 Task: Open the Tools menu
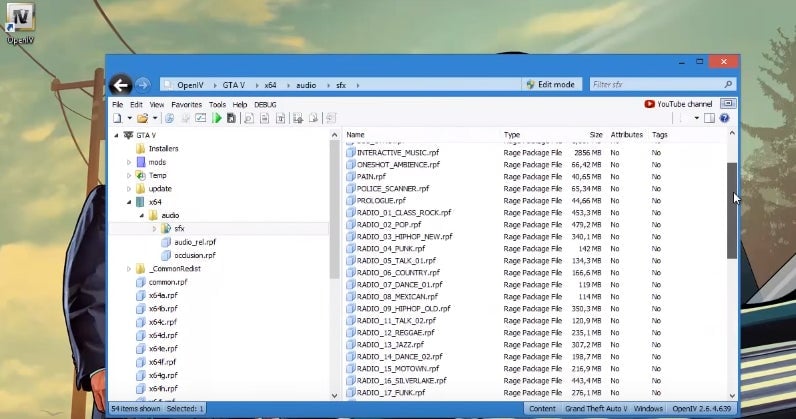tap(217, 104)
